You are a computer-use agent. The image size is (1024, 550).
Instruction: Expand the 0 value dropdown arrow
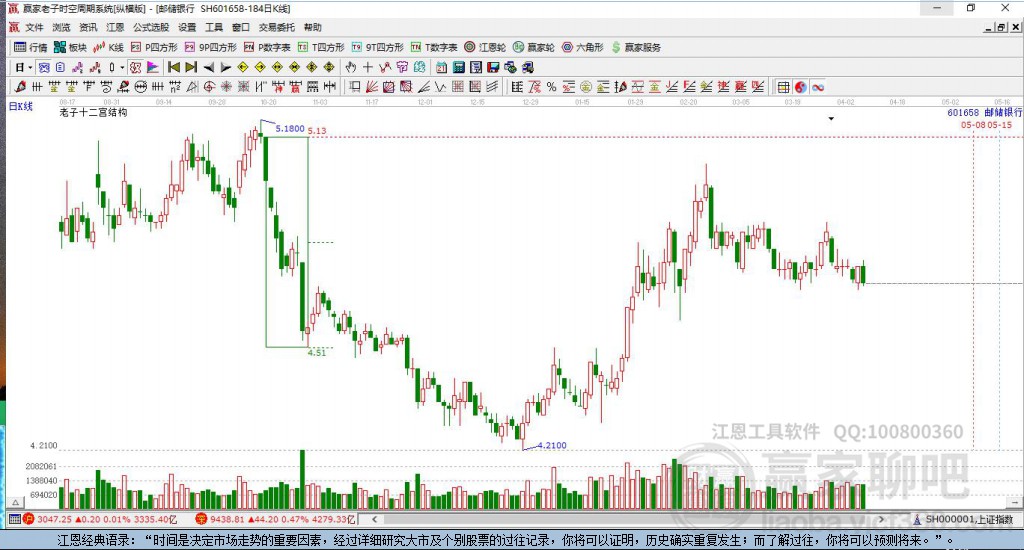[x=122, y=67]
